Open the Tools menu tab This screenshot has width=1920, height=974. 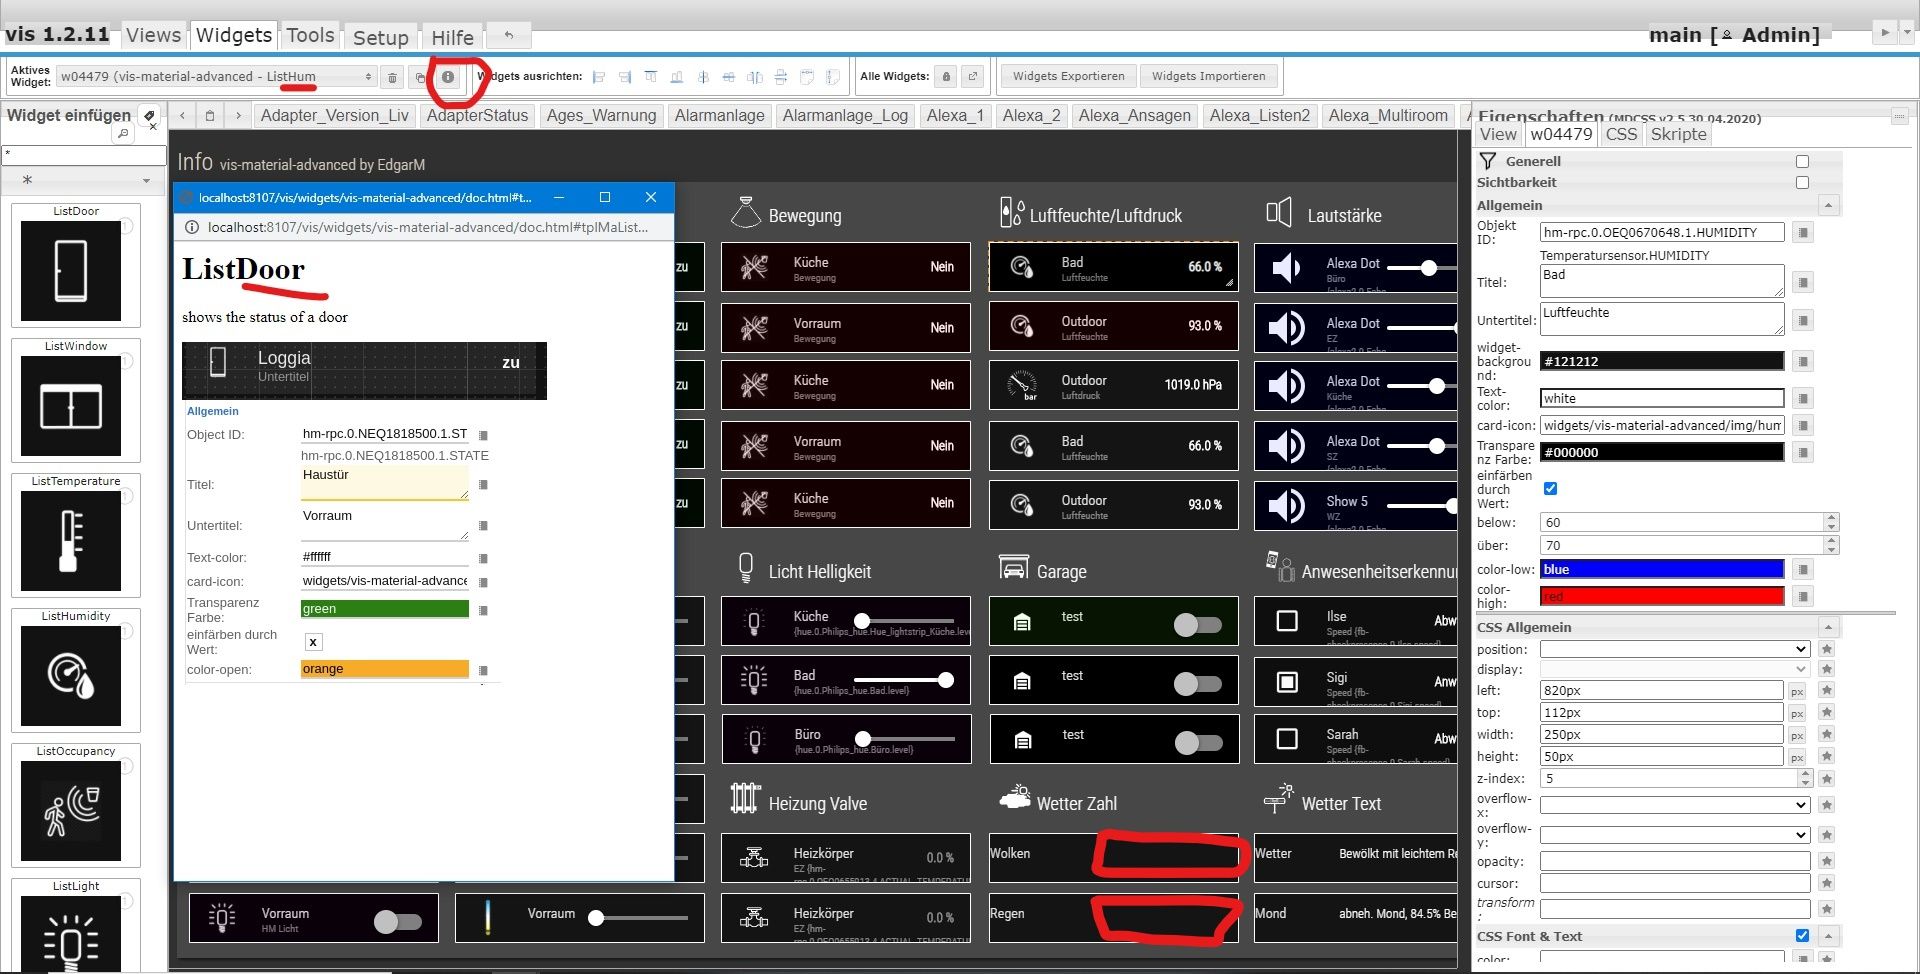point(310,35)
